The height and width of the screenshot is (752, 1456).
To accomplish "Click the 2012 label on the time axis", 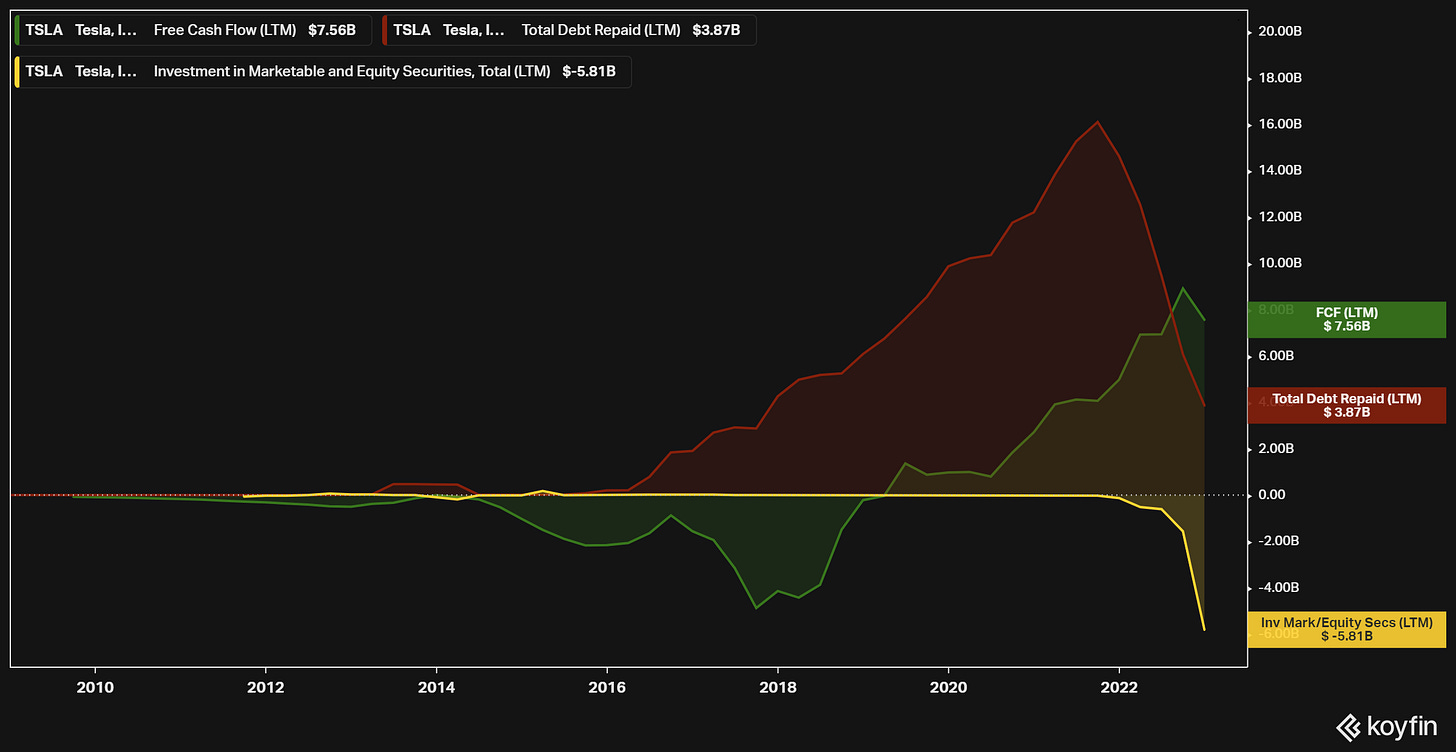I will click(265, 687).
